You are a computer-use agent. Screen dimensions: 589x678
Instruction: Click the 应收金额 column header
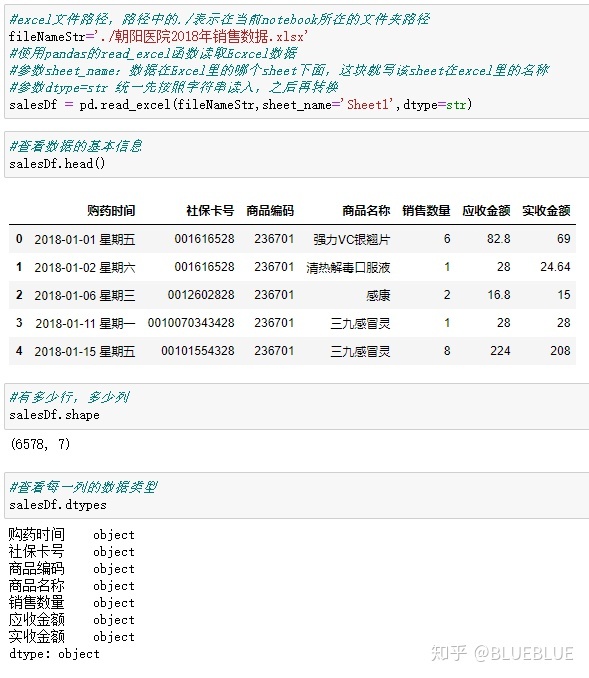pos(486,211)
